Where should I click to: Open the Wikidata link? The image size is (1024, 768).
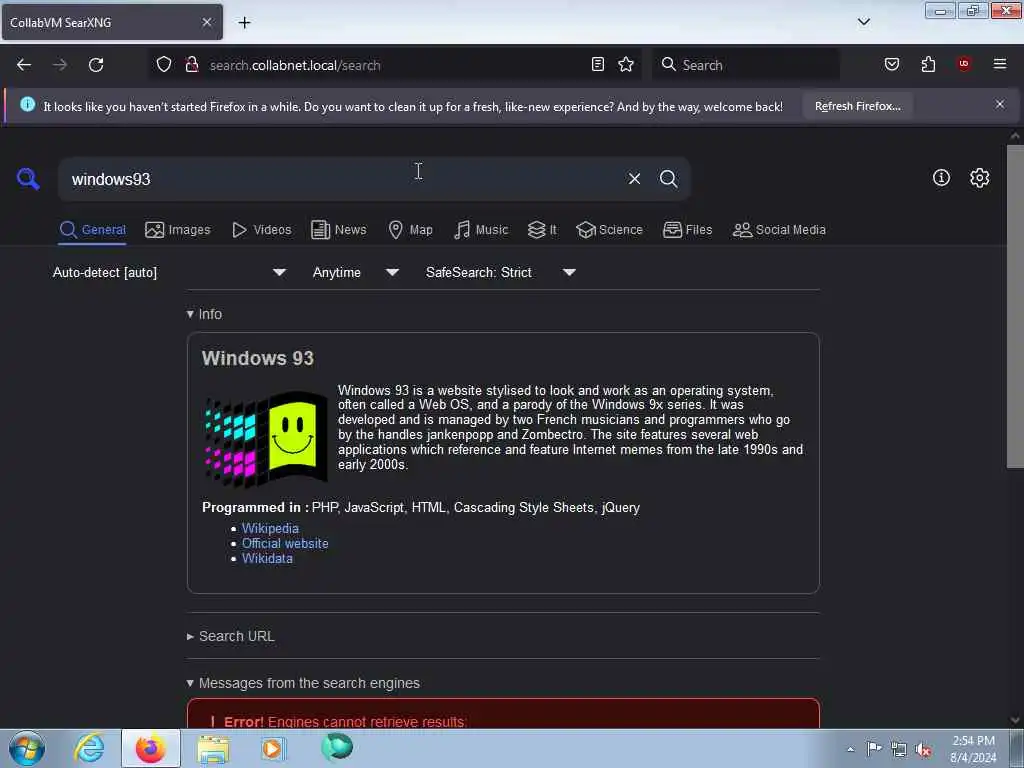coord(267,558)
